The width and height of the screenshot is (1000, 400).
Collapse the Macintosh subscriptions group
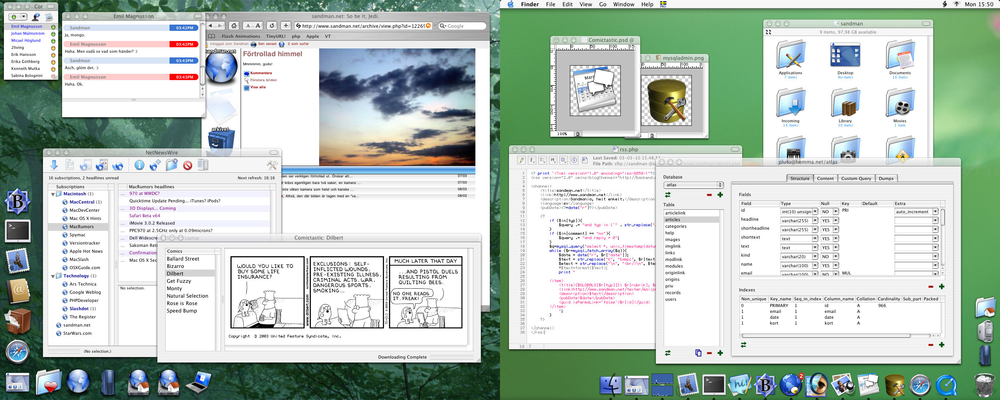point(52,193)
